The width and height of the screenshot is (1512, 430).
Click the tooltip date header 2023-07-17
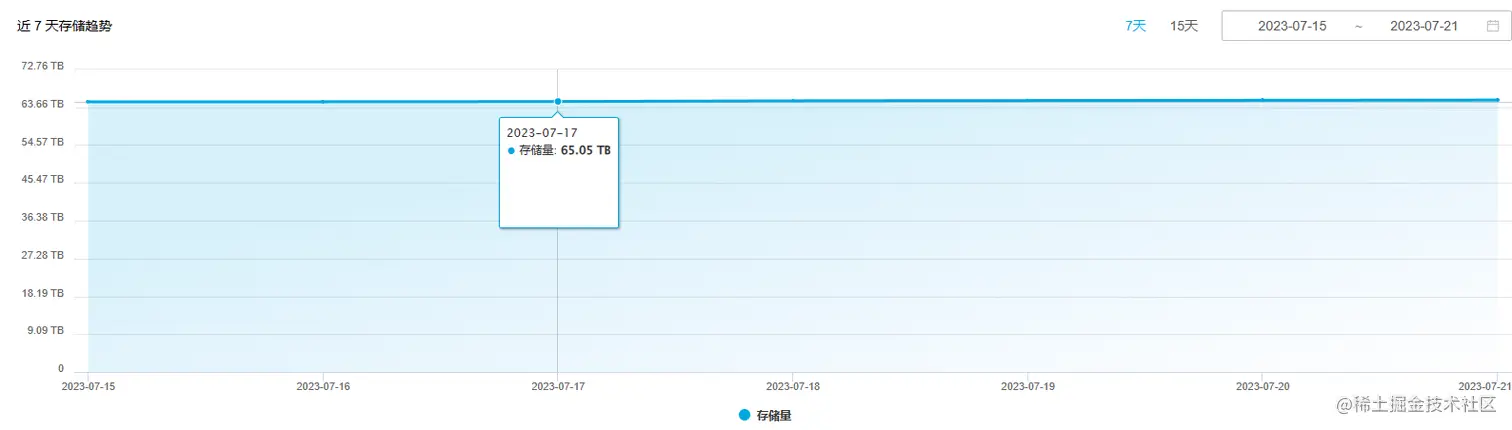click(x=542, y=132)
